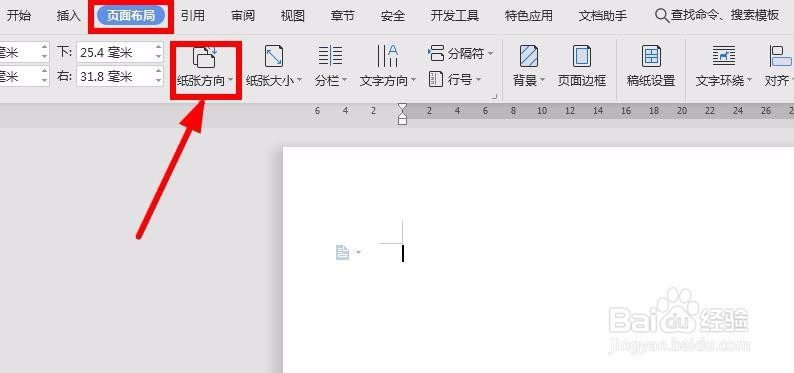Click the small document icon beside cursor
This screenshot has height=373, width=794.
342,252
